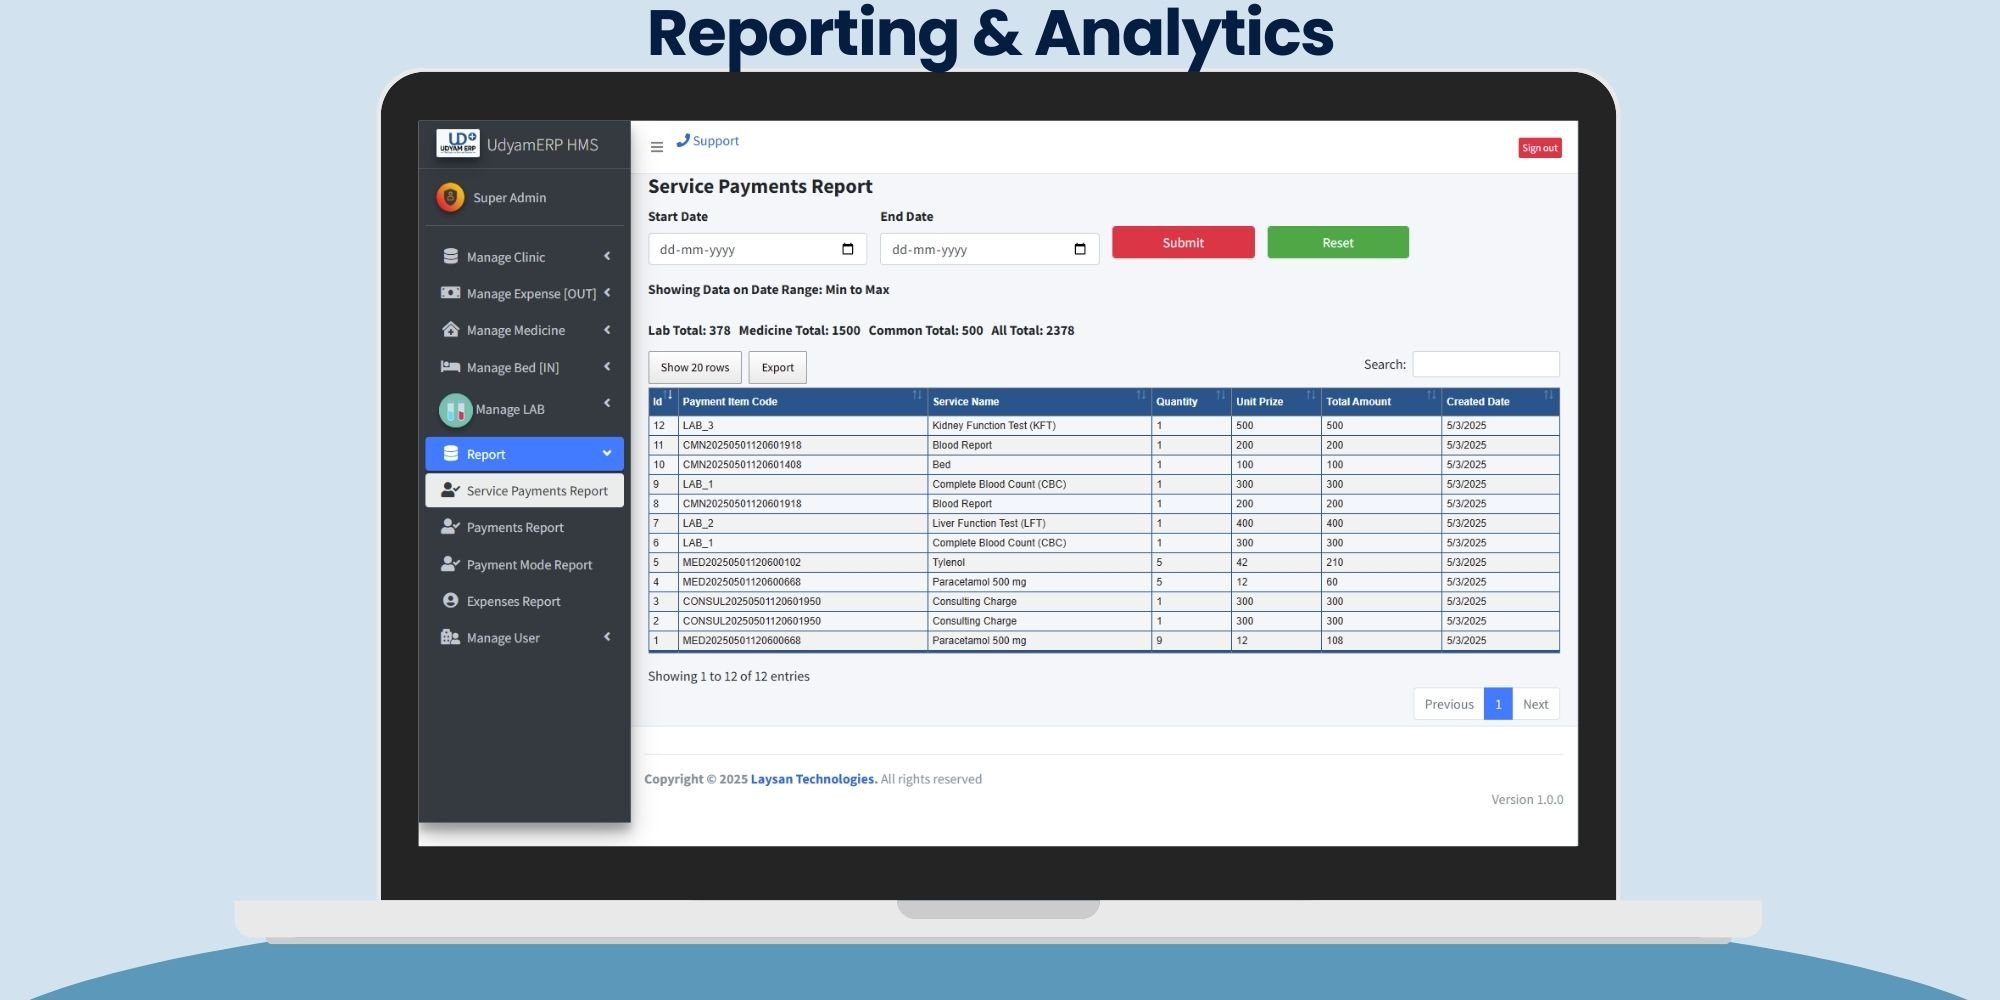2000x1000 pixels.
Task: Follow the Laysan Technologies link
Action: (813, 779)
